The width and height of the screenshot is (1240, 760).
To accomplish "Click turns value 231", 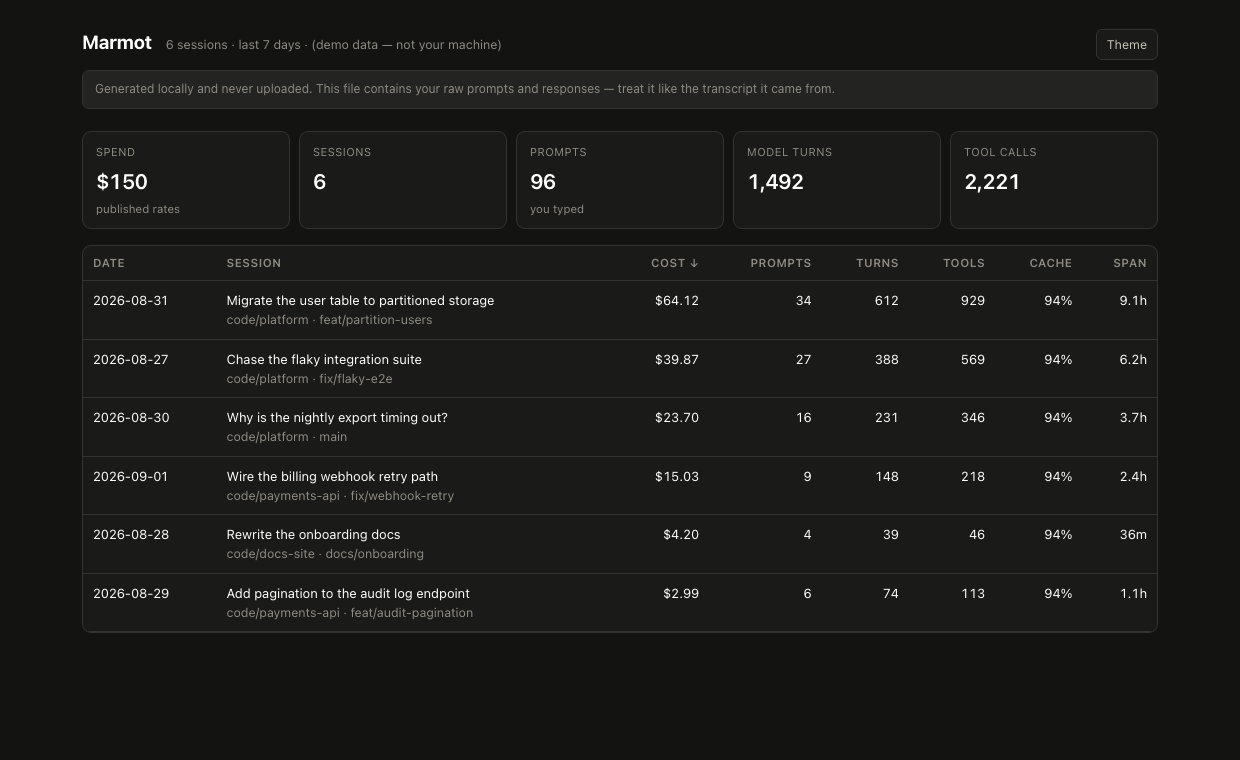I will coord(887,417).
